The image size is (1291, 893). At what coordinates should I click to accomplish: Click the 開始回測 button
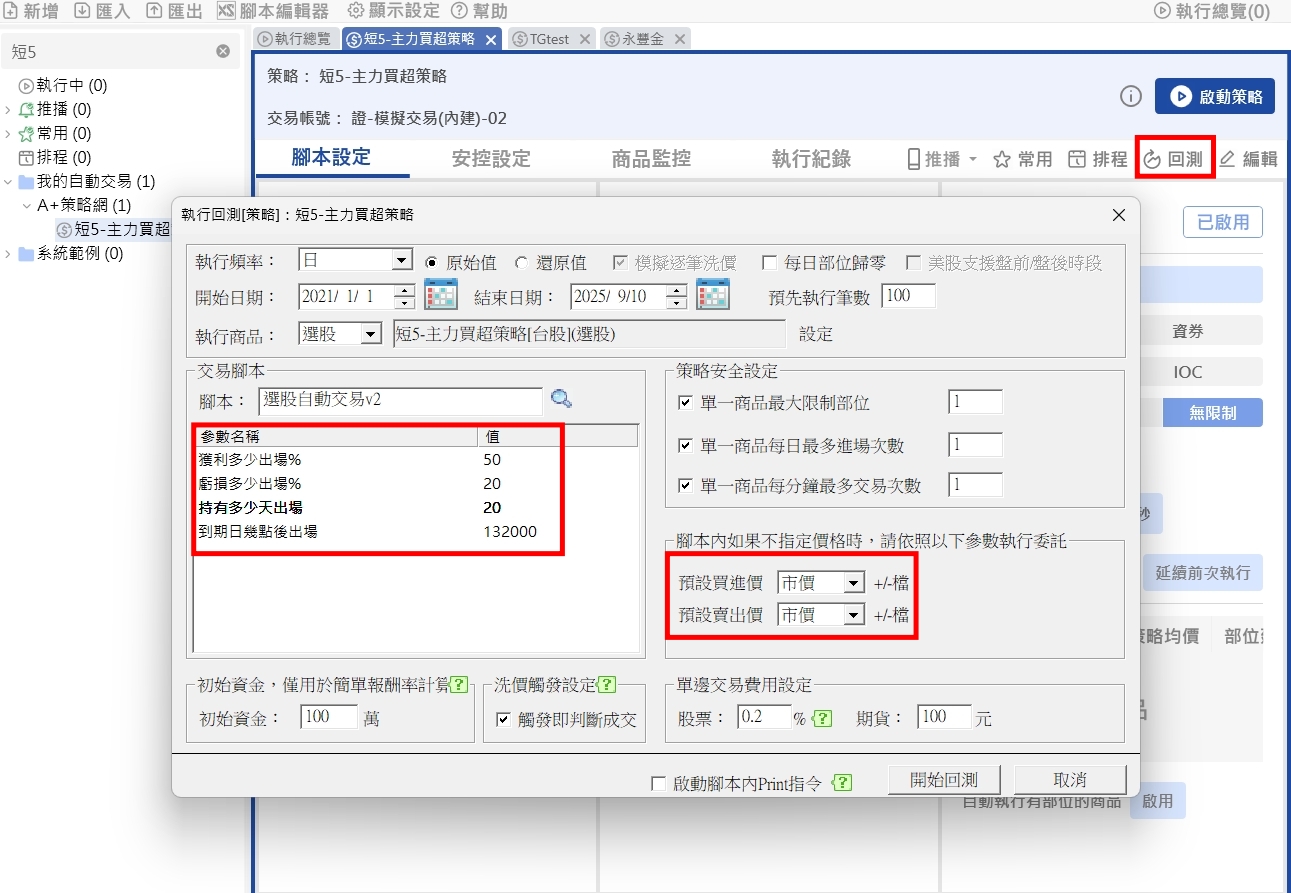coord(943,780)
